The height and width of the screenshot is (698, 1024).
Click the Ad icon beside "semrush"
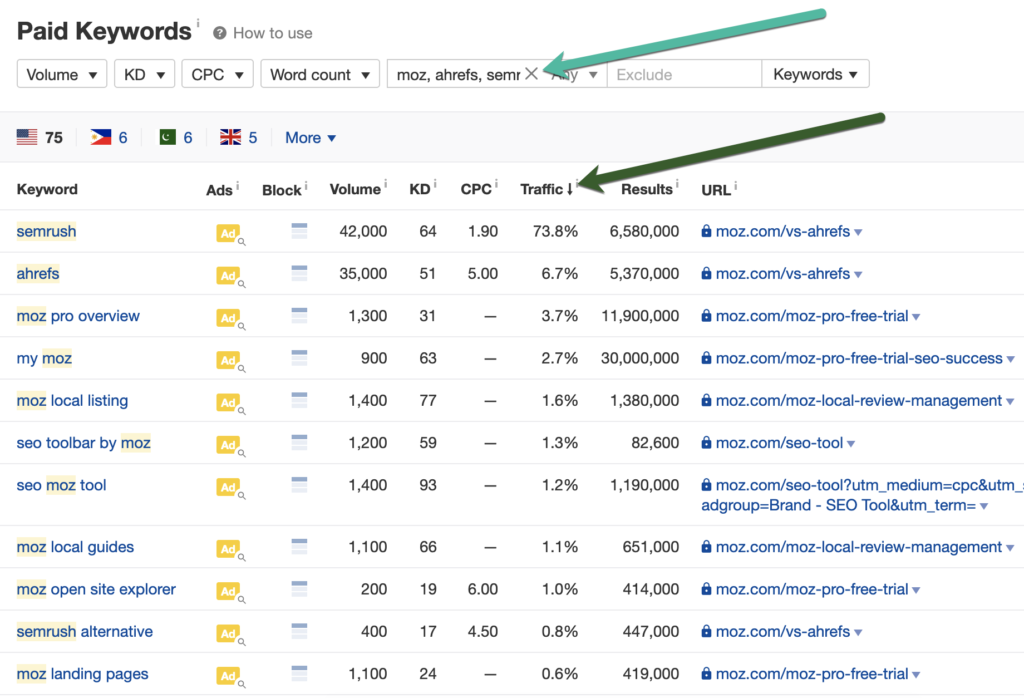click(229, 232)
